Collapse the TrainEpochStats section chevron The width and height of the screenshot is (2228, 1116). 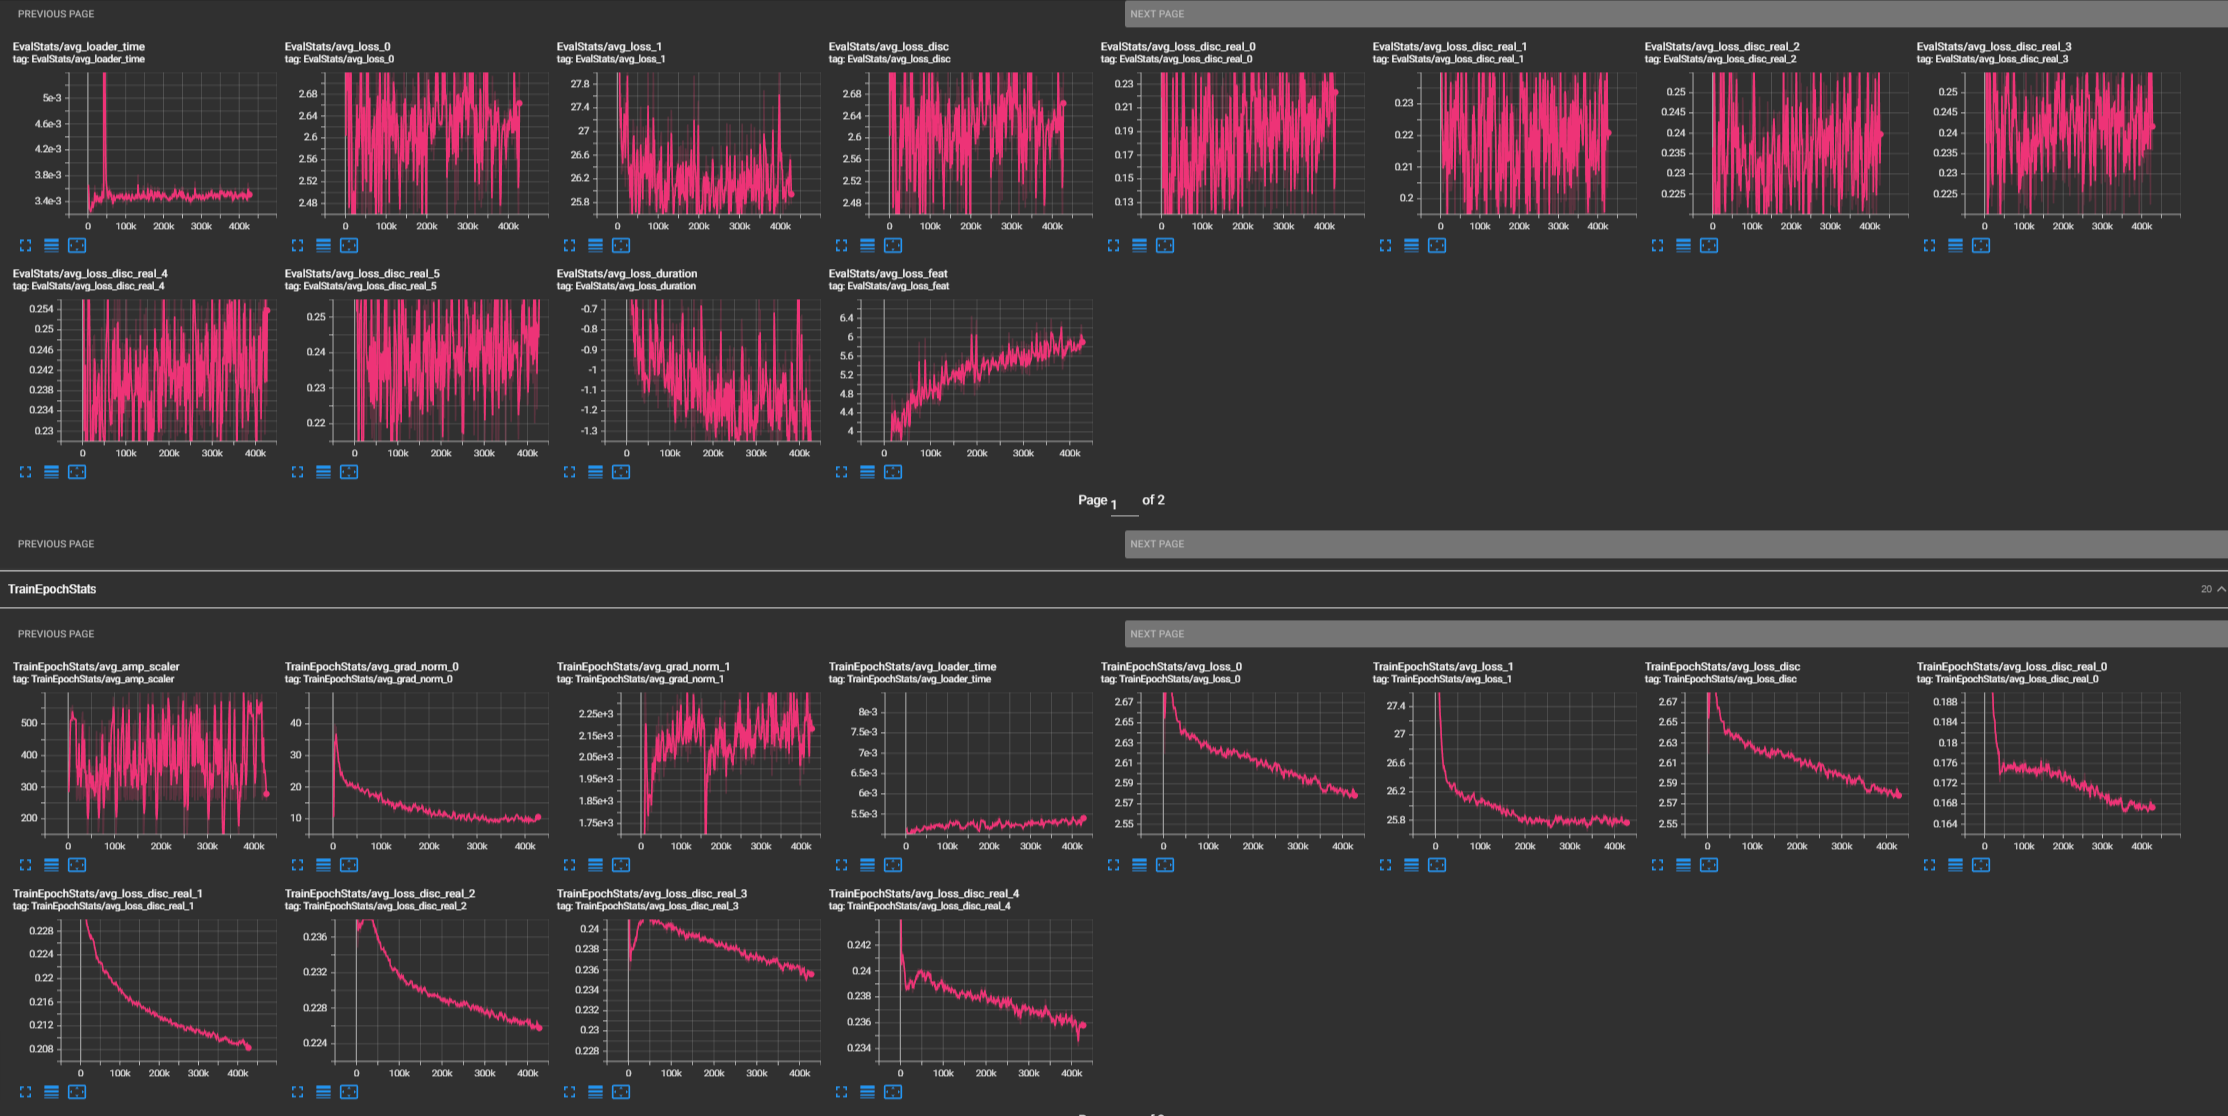click(x=2221, y=589)
